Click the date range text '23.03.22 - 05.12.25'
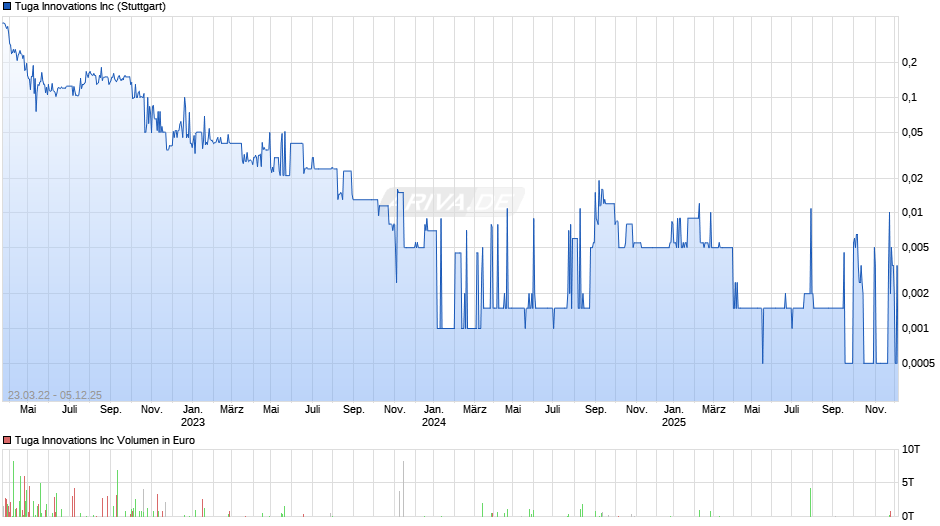Screen dimensions: 940x526 pos(55,395)
